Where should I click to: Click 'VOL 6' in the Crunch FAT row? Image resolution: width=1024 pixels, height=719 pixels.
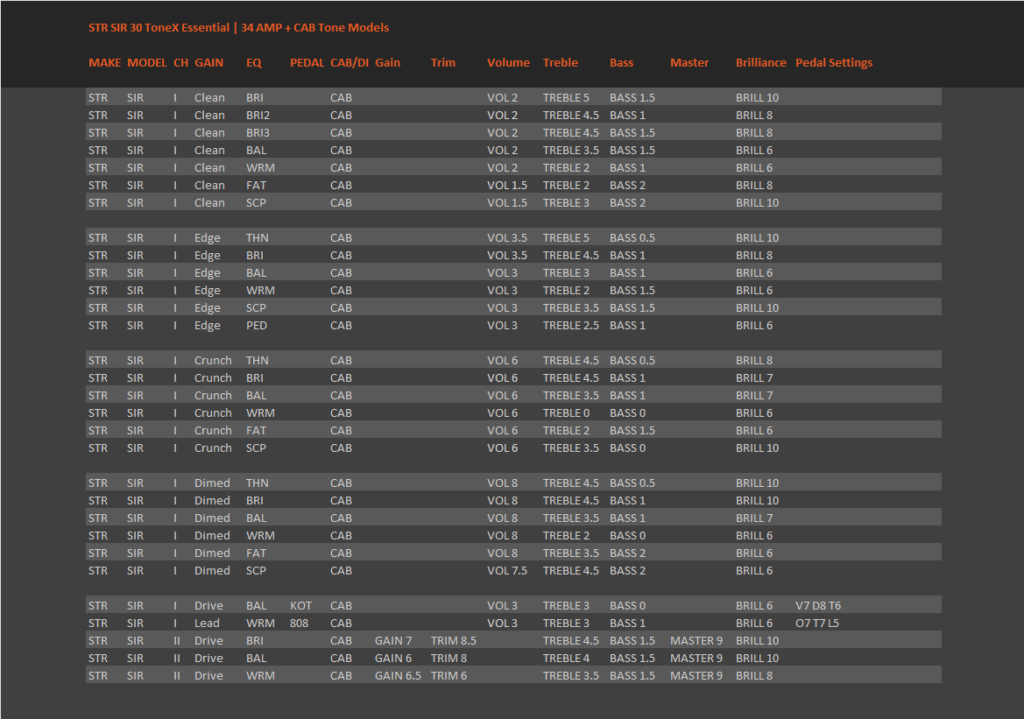[502, 431]
